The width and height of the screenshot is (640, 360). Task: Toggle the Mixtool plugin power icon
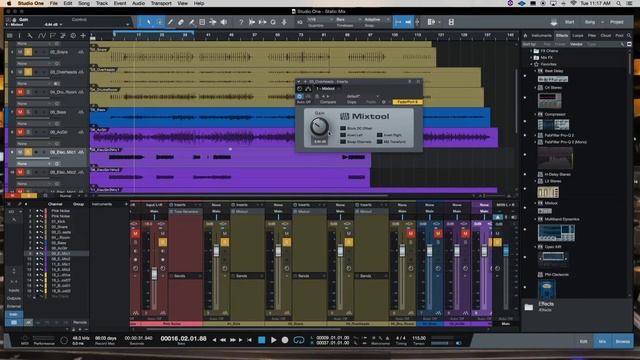(x=299, y=96)
